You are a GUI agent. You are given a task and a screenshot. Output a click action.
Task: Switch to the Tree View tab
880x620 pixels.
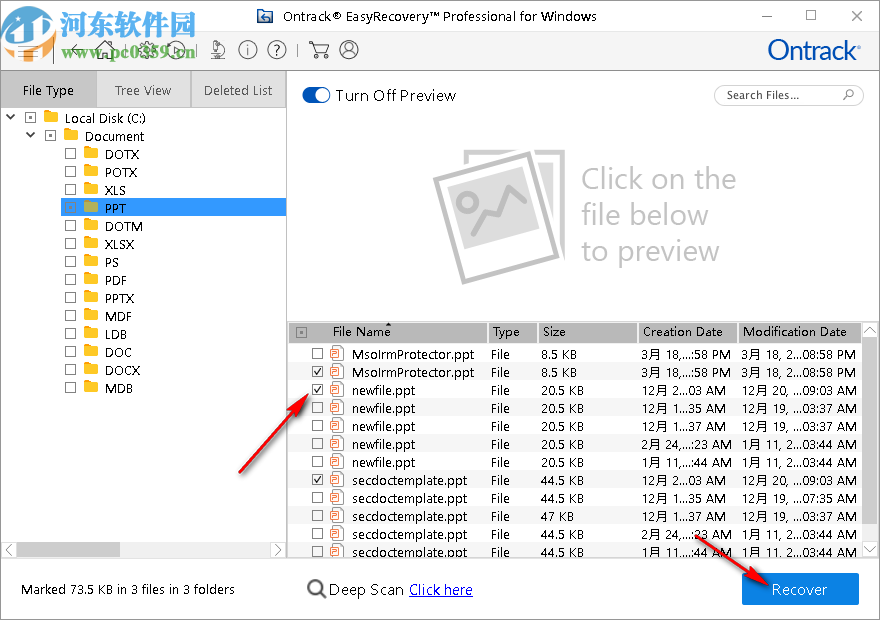coord(143,89)
